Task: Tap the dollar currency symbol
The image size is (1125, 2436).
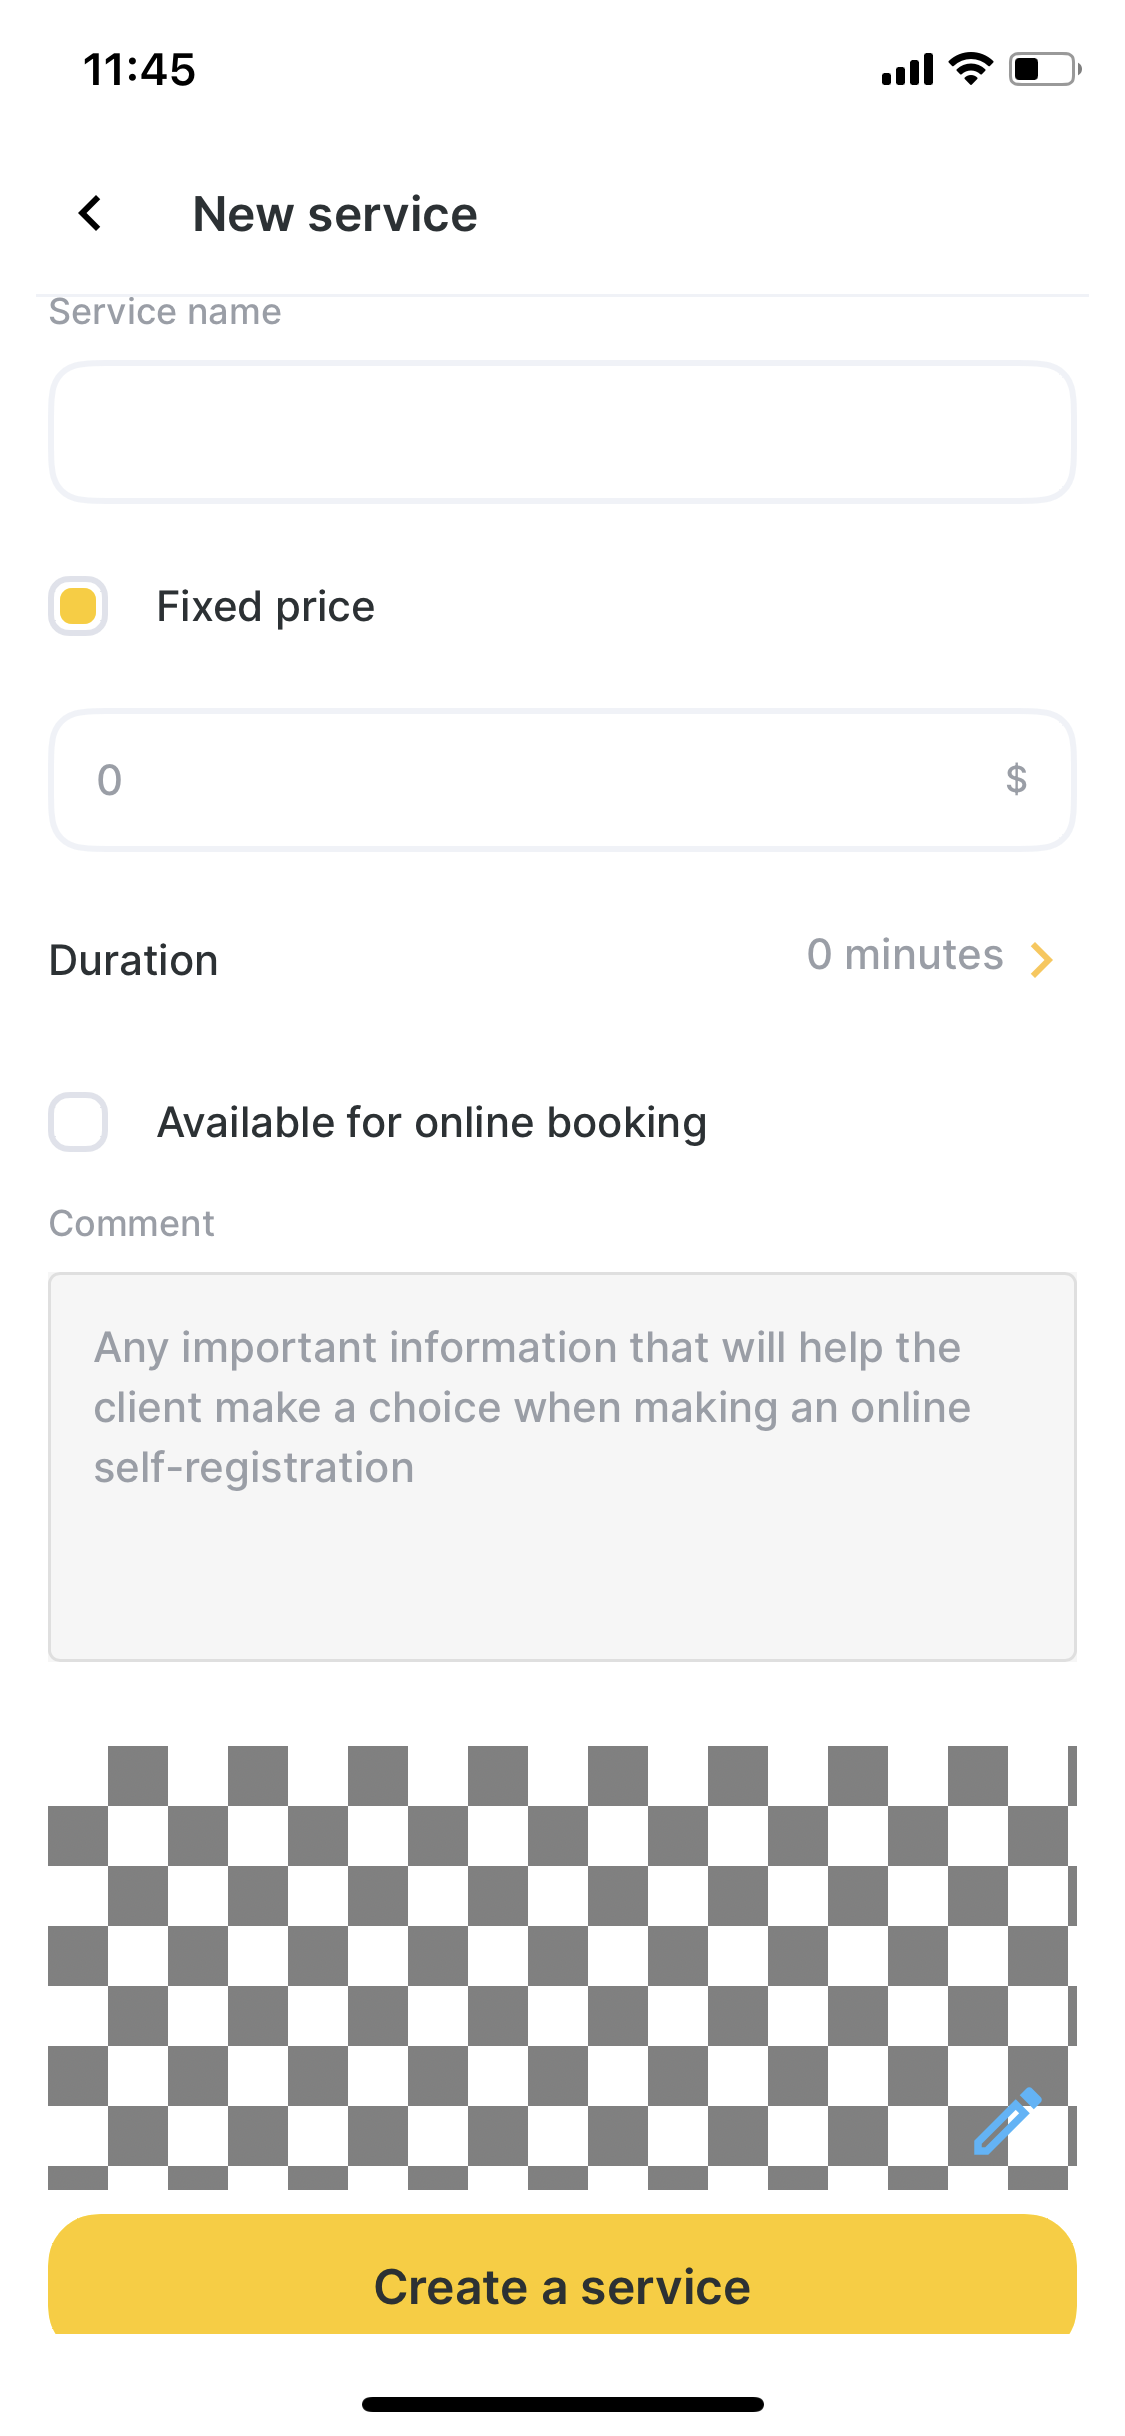Action: (1016, 779)
